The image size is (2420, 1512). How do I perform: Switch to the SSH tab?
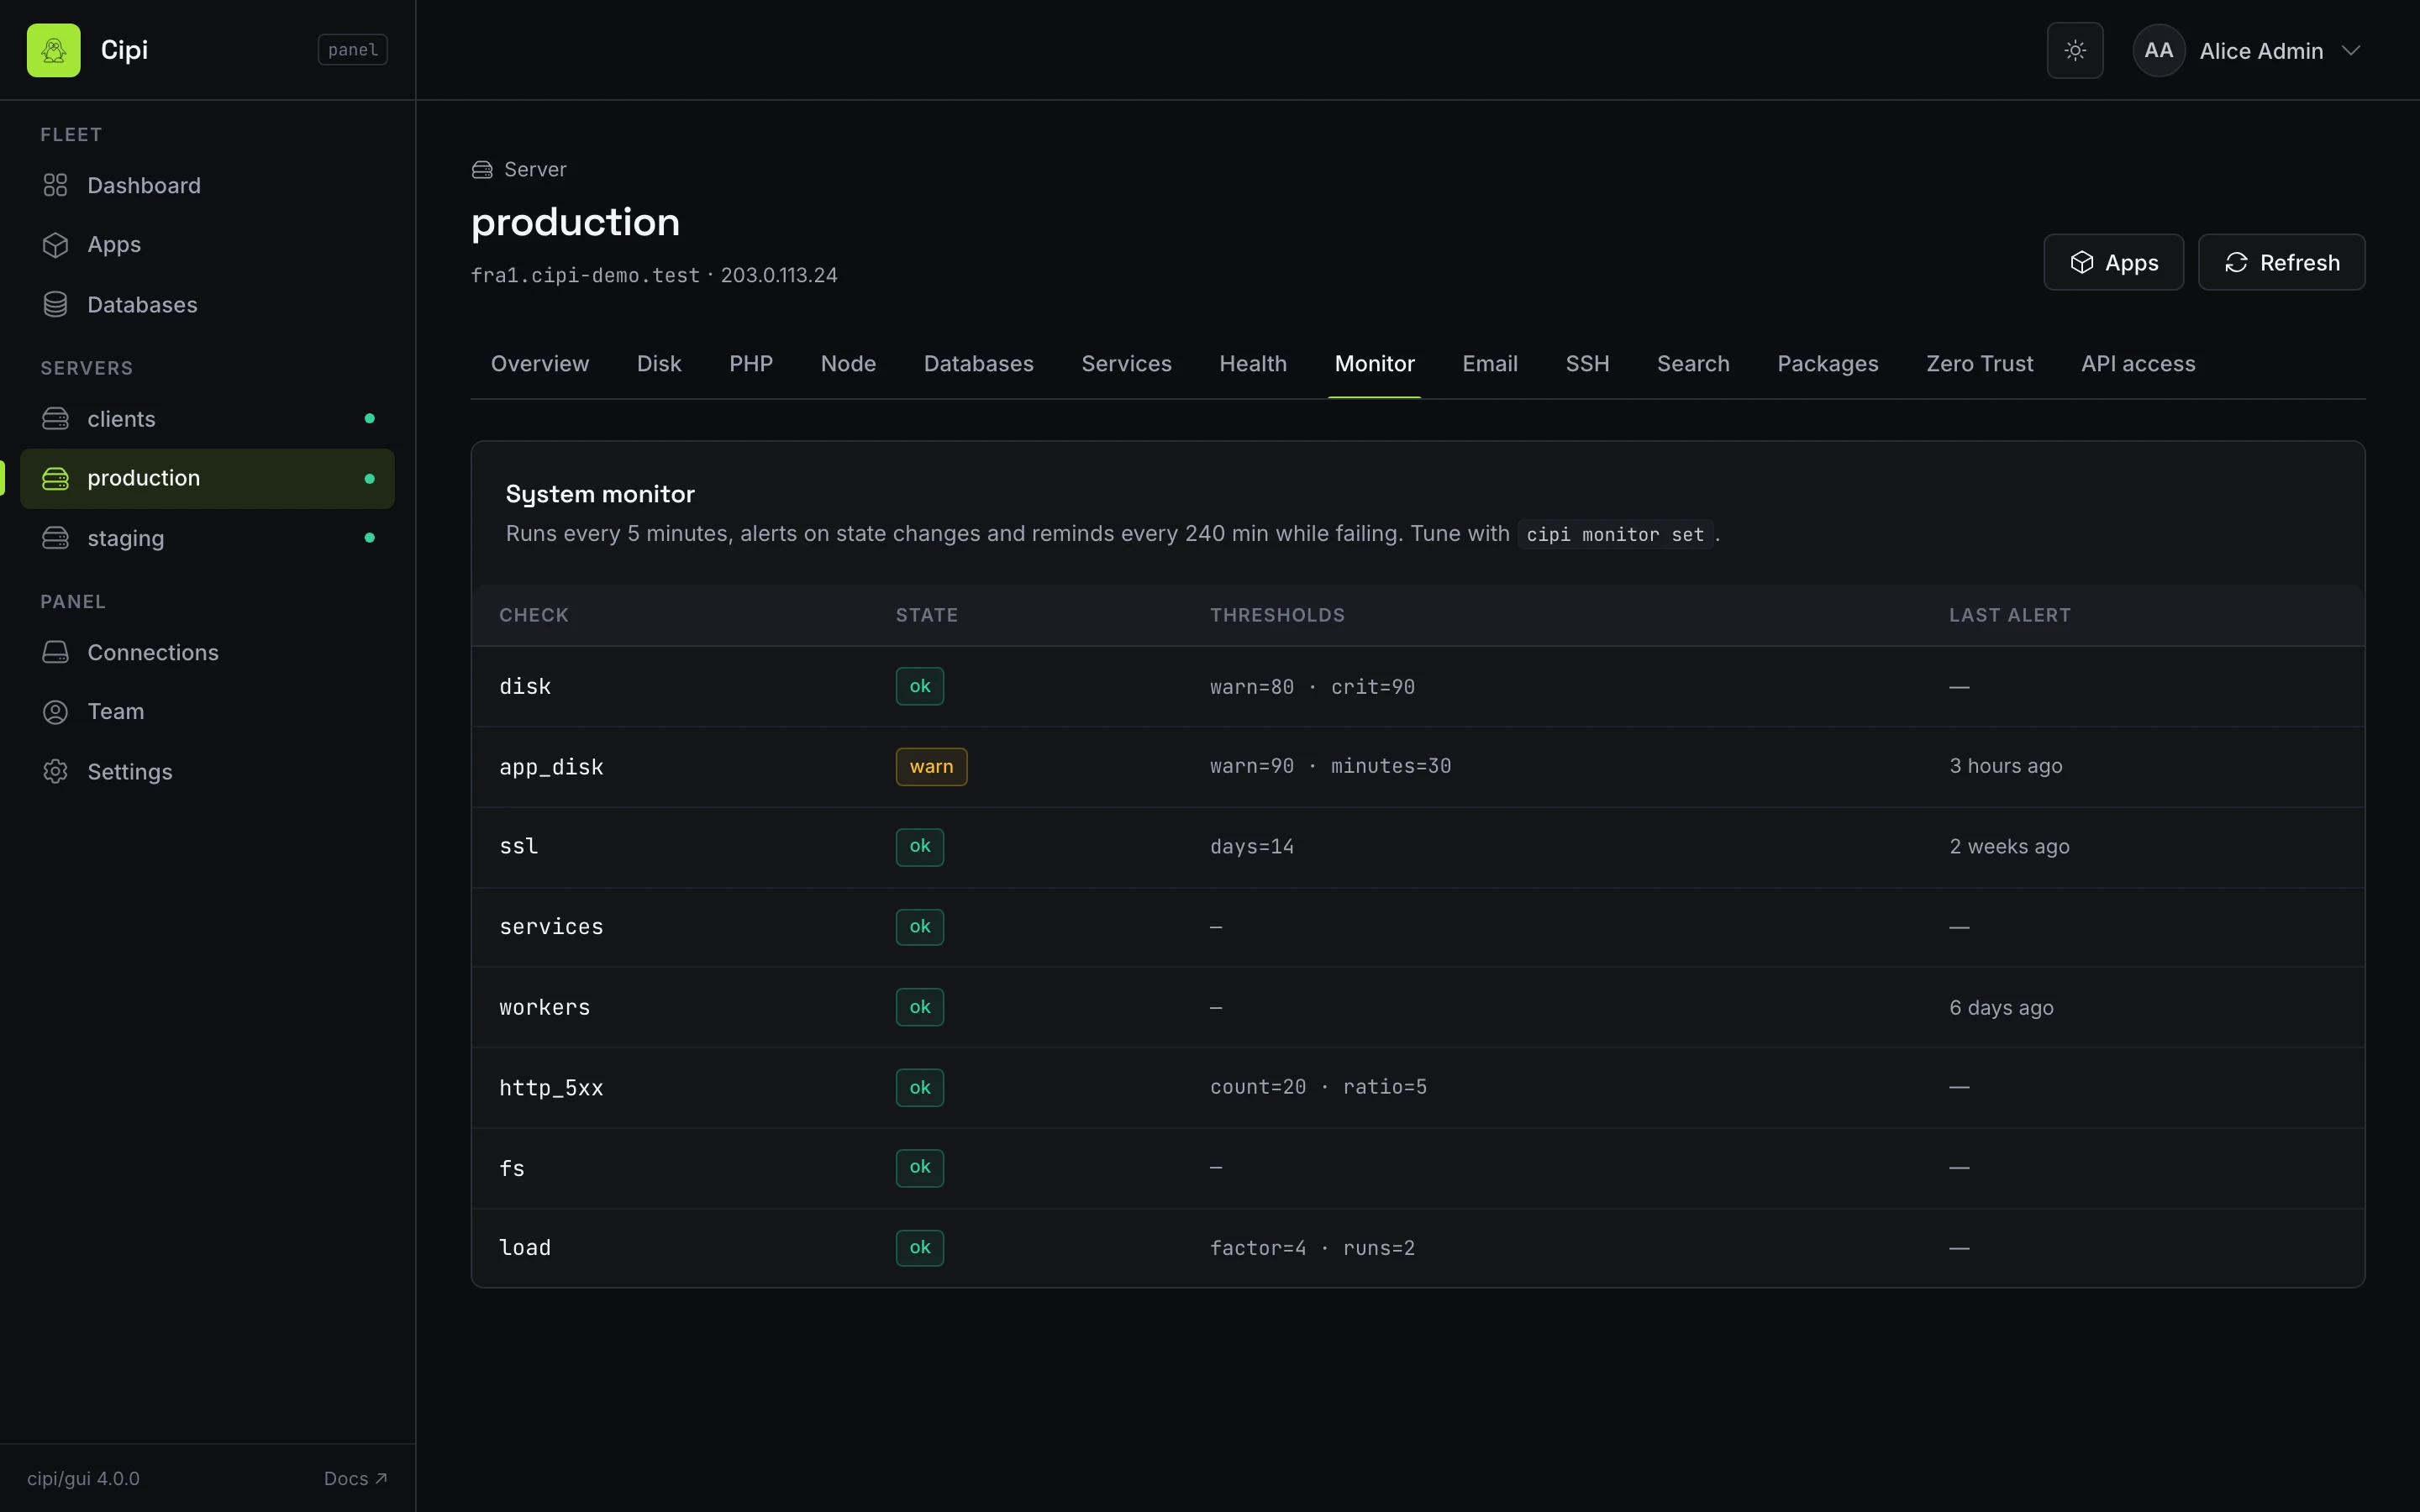[1587, 364]
